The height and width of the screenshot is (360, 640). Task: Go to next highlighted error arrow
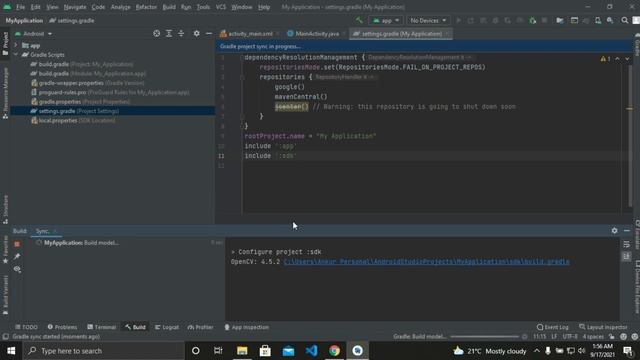click(627, 59)
